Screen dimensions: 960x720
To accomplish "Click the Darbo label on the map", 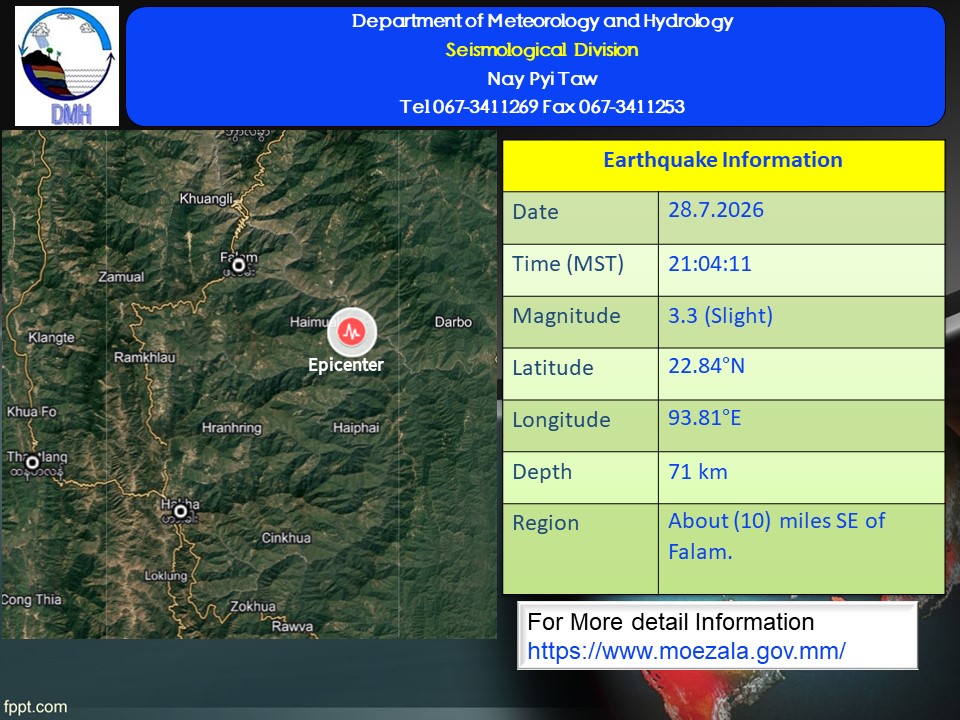I will [x=453, y=322].
